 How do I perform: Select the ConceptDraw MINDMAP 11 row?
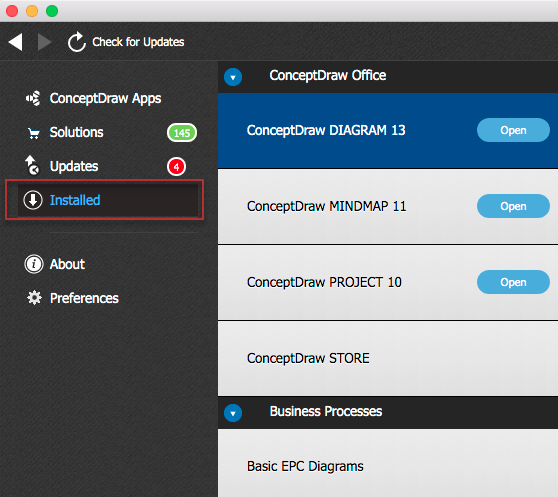[388, 207]
